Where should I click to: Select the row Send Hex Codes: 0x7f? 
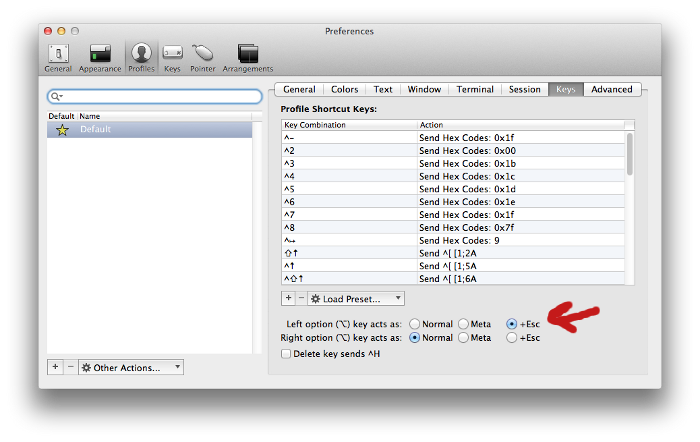coord(453,227)
